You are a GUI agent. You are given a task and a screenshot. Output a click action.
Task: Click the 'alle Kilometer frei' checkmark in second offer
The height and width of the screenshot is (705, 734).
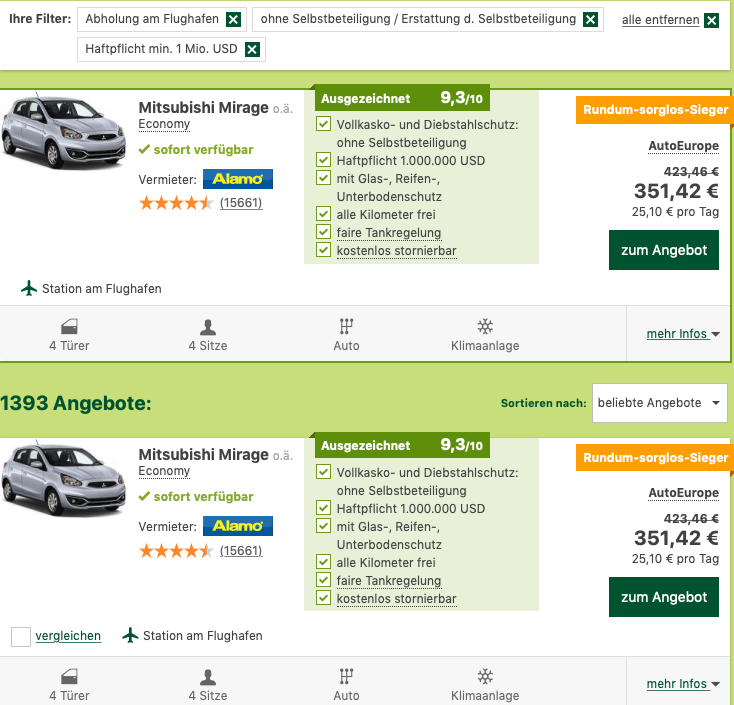[x=323, y=561]
